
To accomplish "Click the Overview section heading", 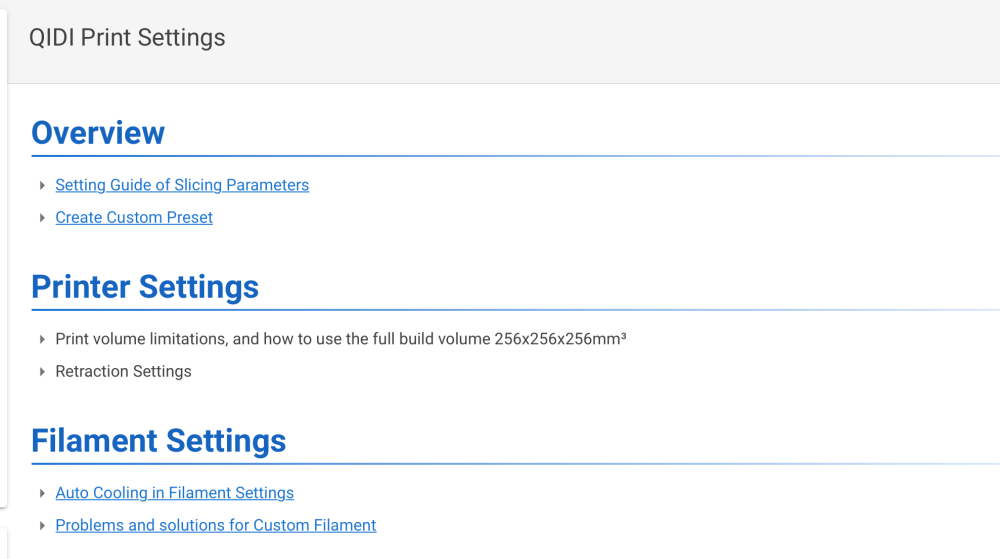I will point(98,133).
